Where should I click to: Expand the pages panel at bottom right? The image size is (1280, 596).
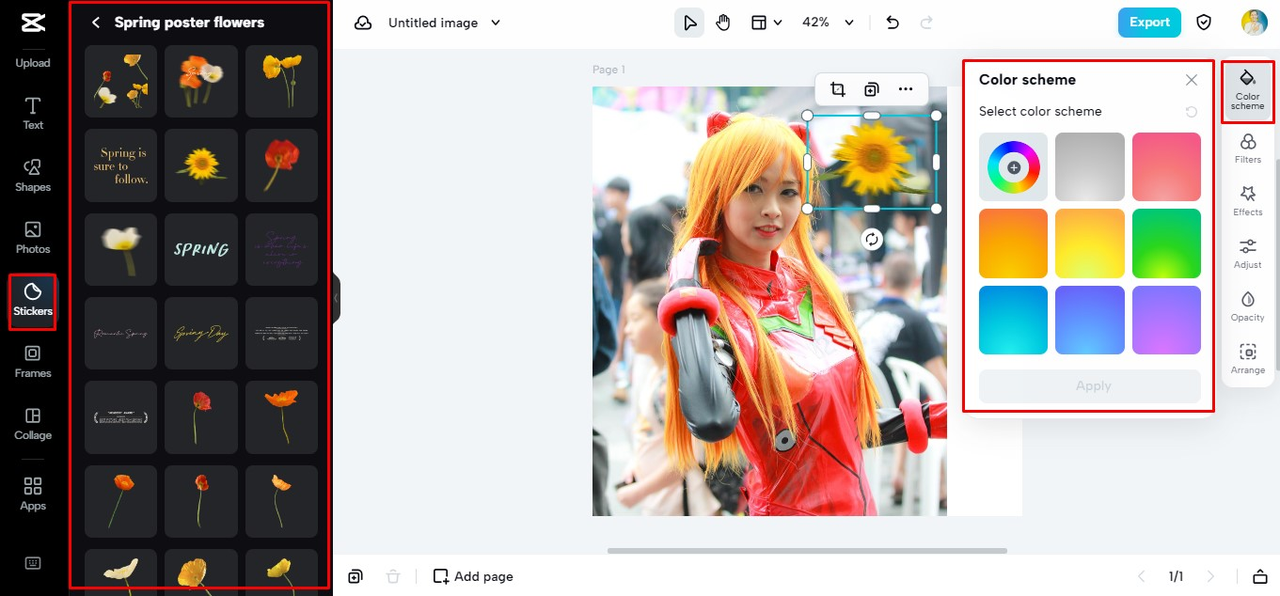point(1260,577)
